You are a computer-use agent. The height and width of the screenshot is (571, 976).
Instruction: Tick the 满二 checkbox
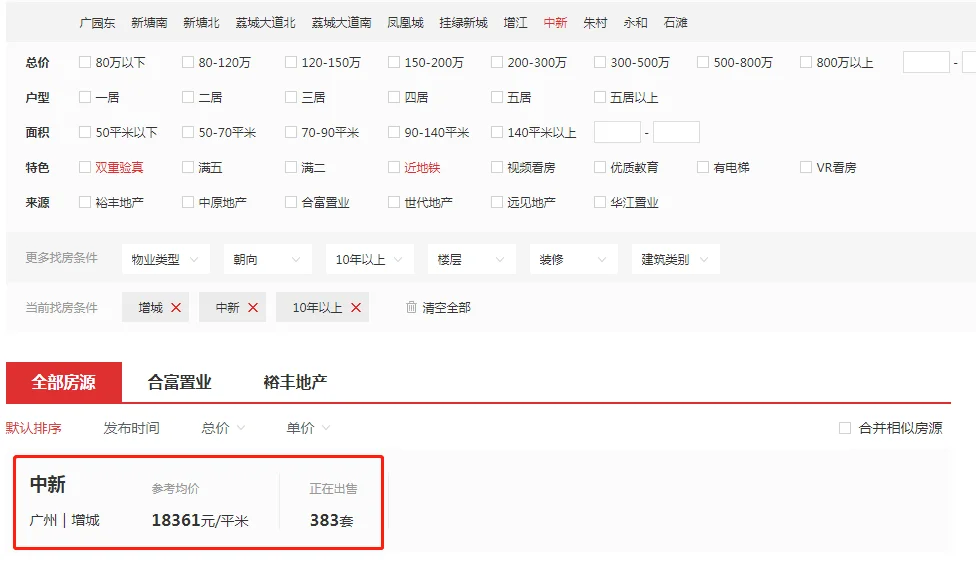(x=291, y=167)
